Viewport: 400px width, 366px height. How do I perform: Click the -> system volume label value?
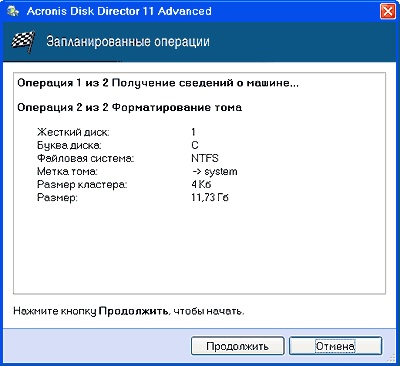coord(214,172)
